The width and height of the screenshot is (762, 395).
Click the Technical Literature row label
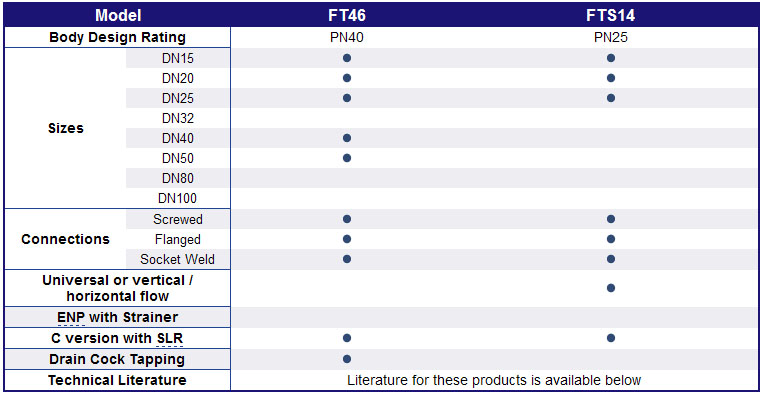tap(117, 380)
